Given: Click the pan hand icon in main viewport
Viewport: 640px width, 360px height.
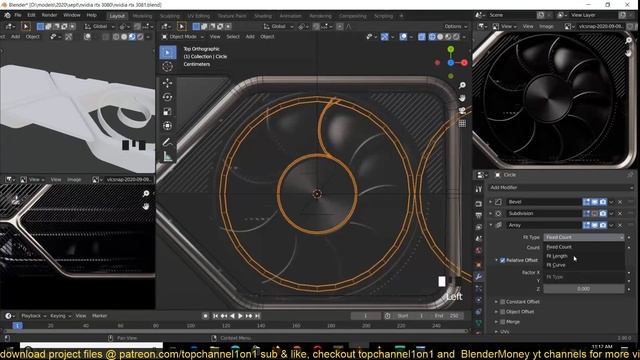Looking at the screenshot, I should [x=462, y=98].
